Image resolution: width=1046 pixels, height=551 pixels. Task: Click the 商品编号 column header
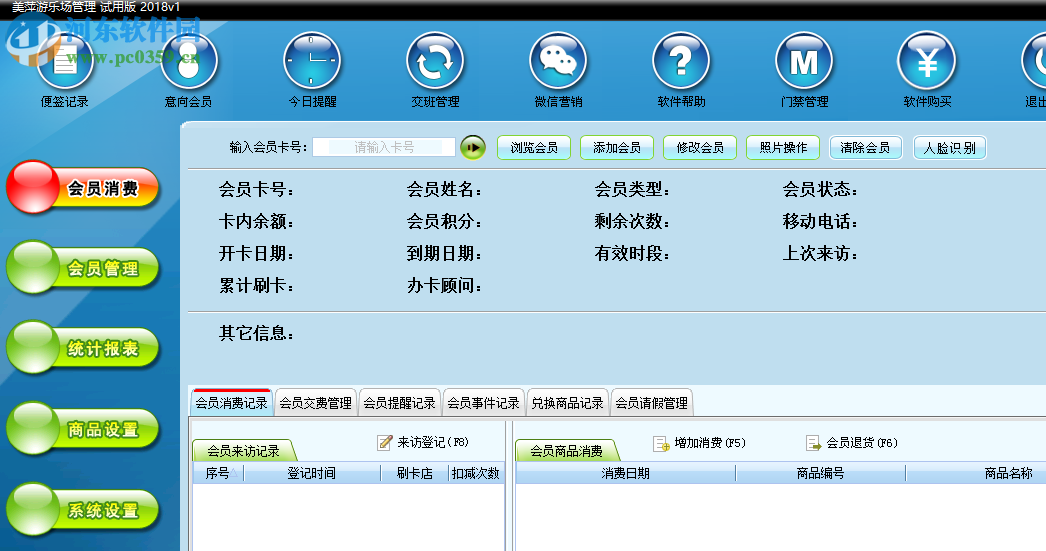tap(821, 473)
